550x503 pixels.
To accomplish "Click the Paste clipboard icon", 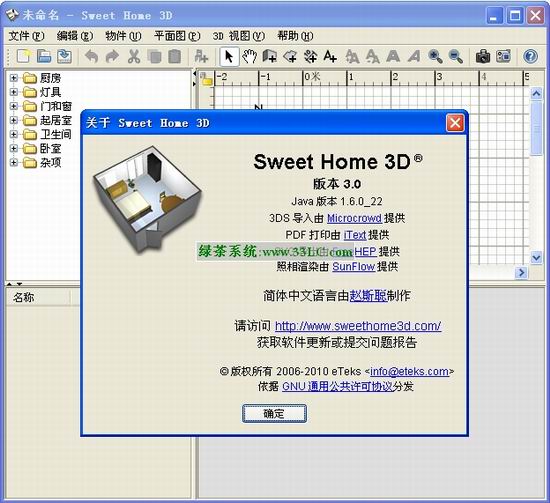I will tap(175, 56).
